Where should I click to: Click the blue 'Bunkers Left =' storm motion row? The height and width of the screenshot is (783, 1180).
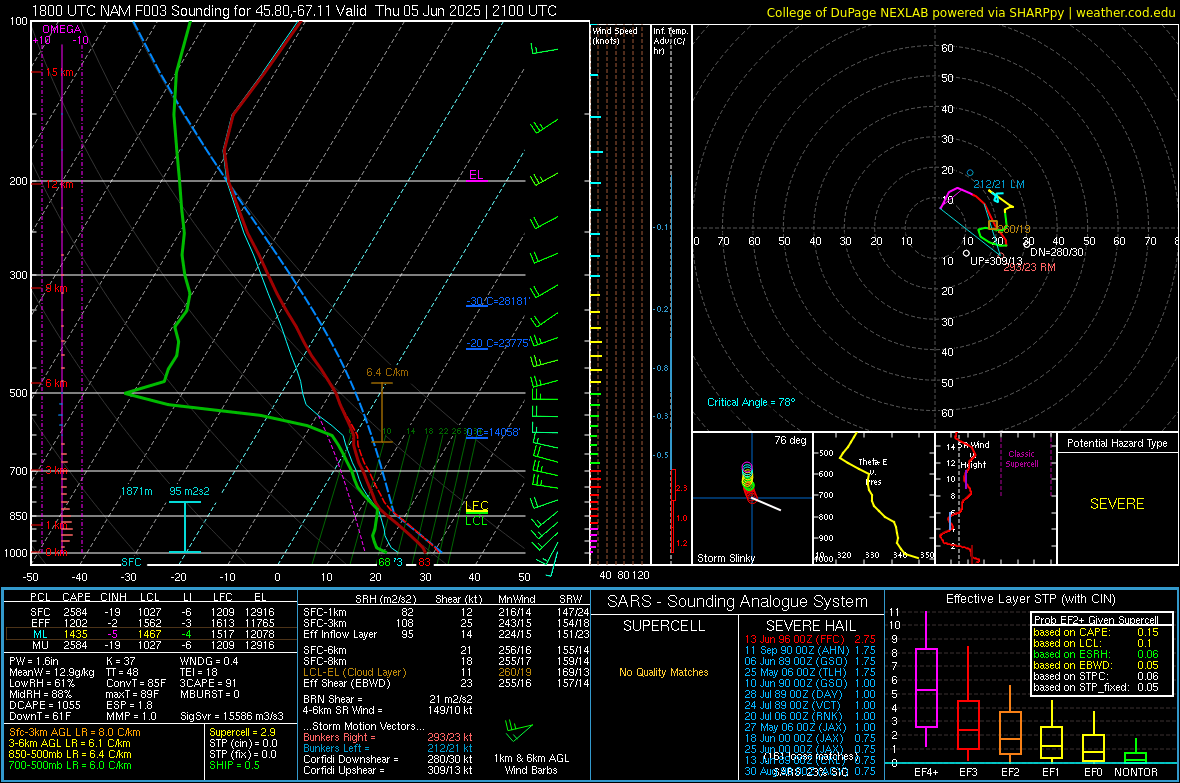(388, 748)
